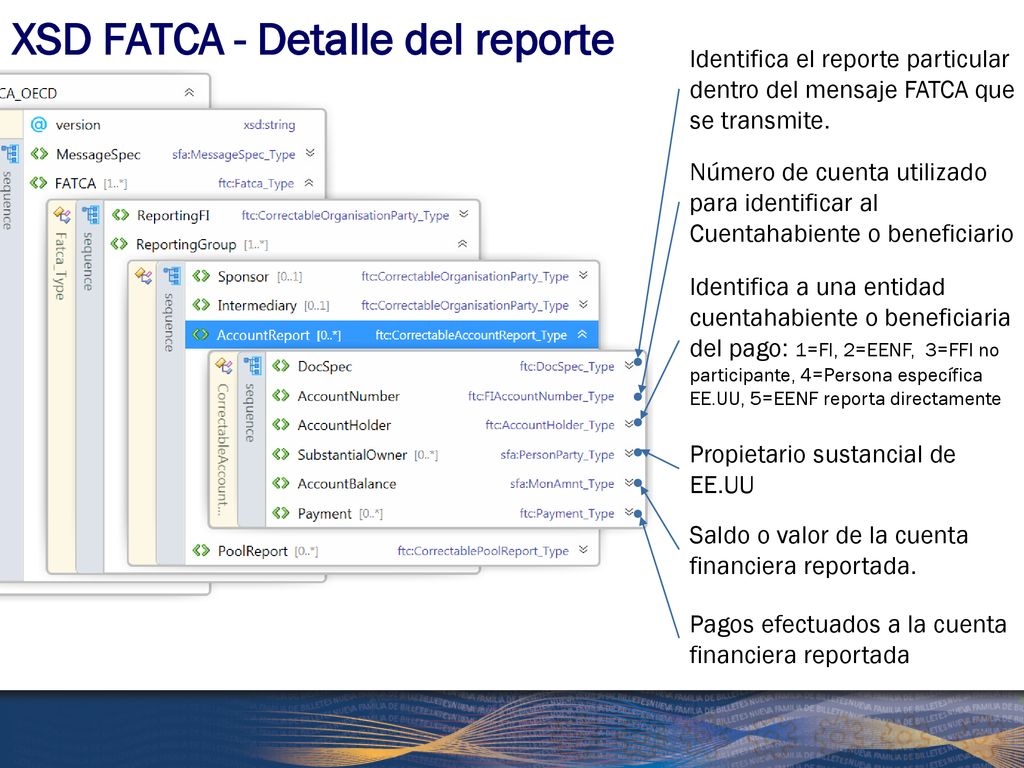Select the ReportingFI element name
Viewport: 1024px width, 768px height.
click(173, 216)
